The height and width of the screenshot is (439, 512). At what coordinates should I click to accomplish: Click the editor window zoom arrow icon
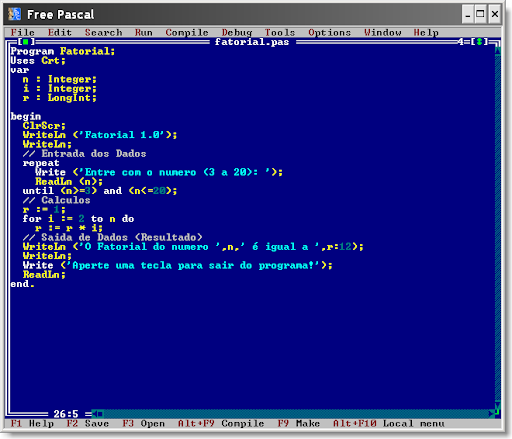[479, 42]
